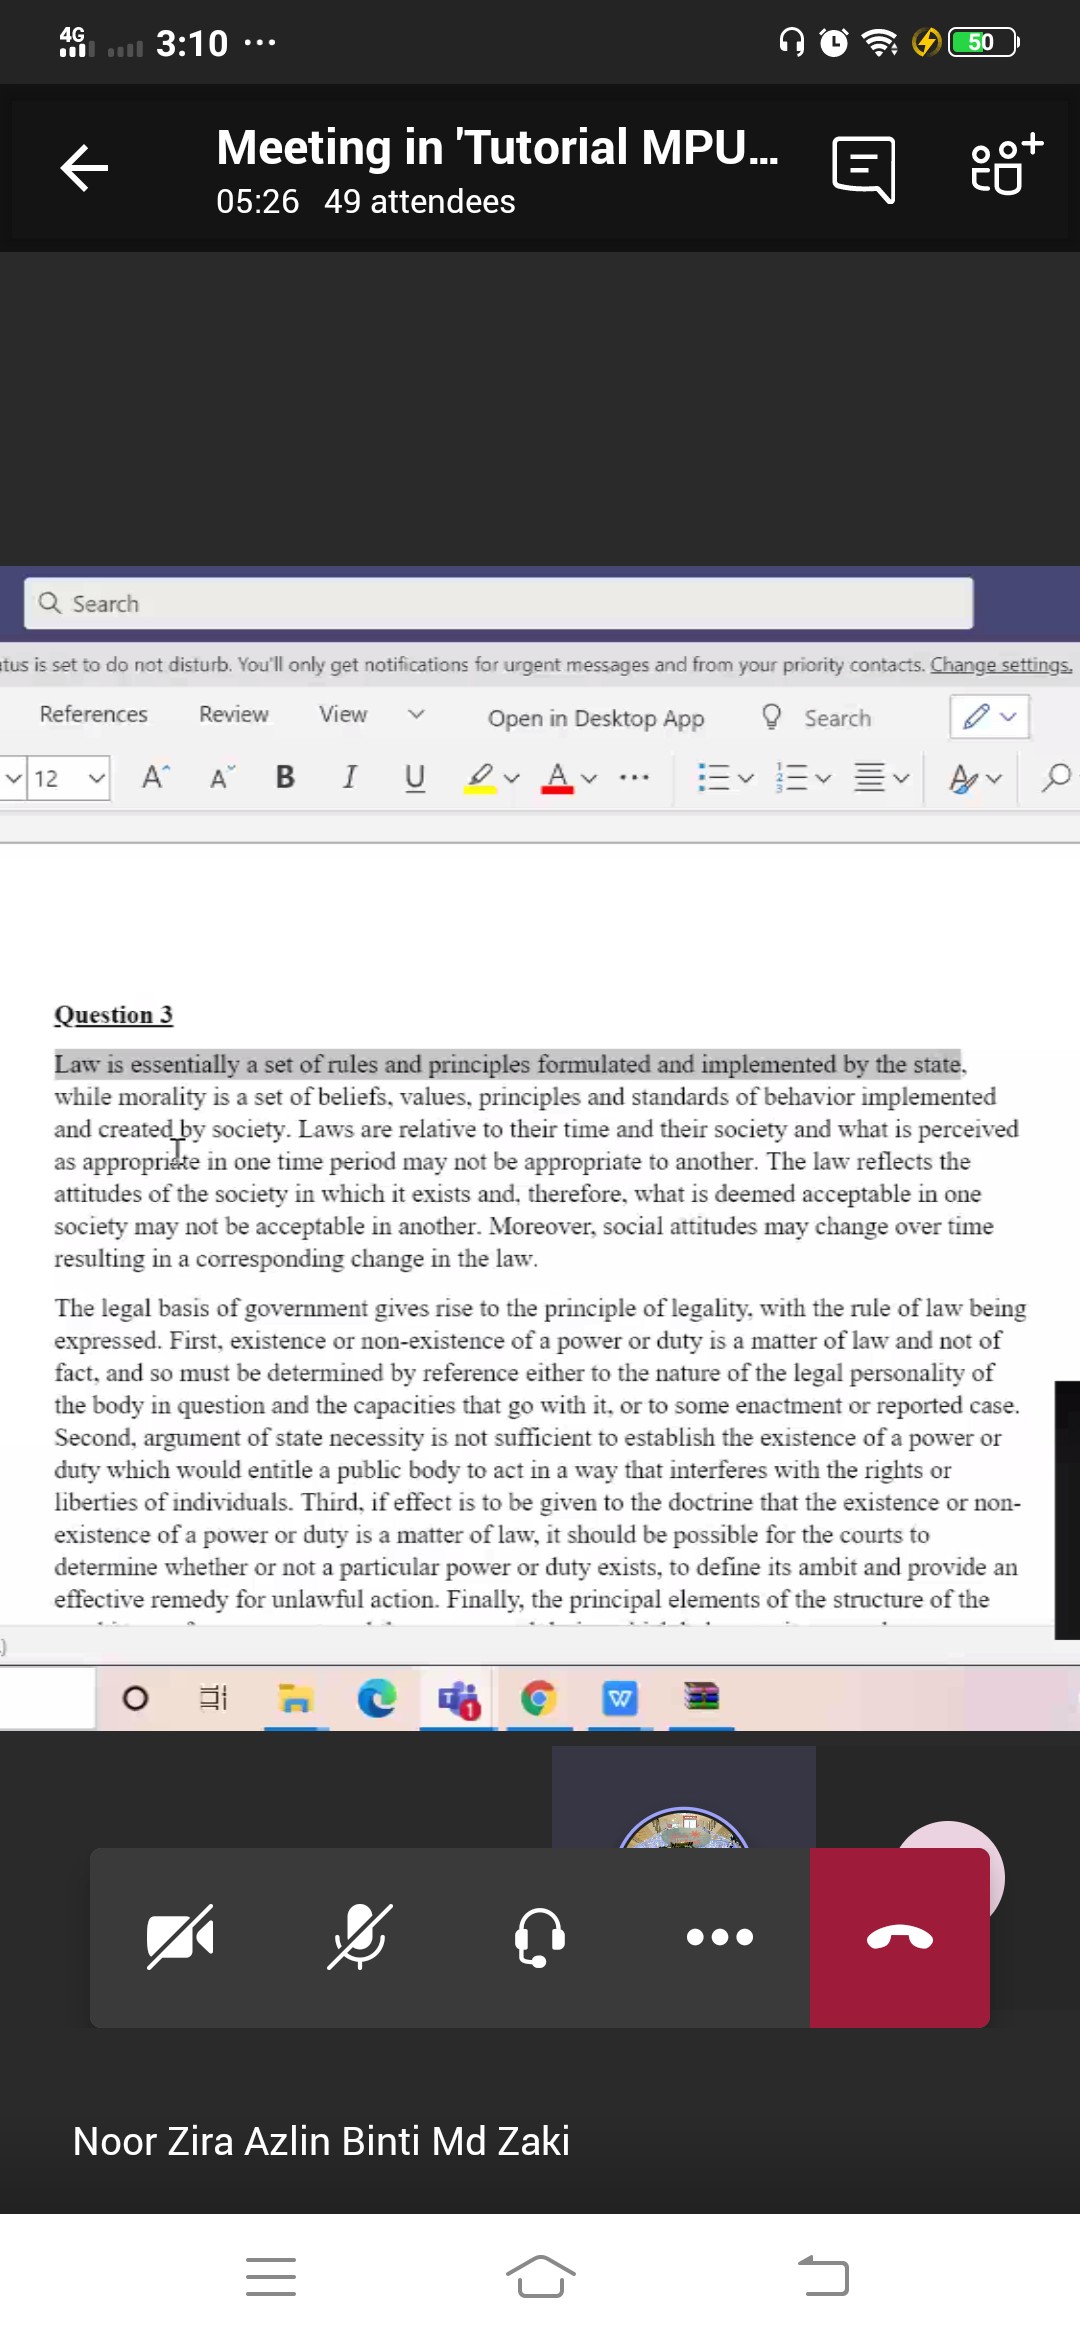Decrease font size with A down

222,777
